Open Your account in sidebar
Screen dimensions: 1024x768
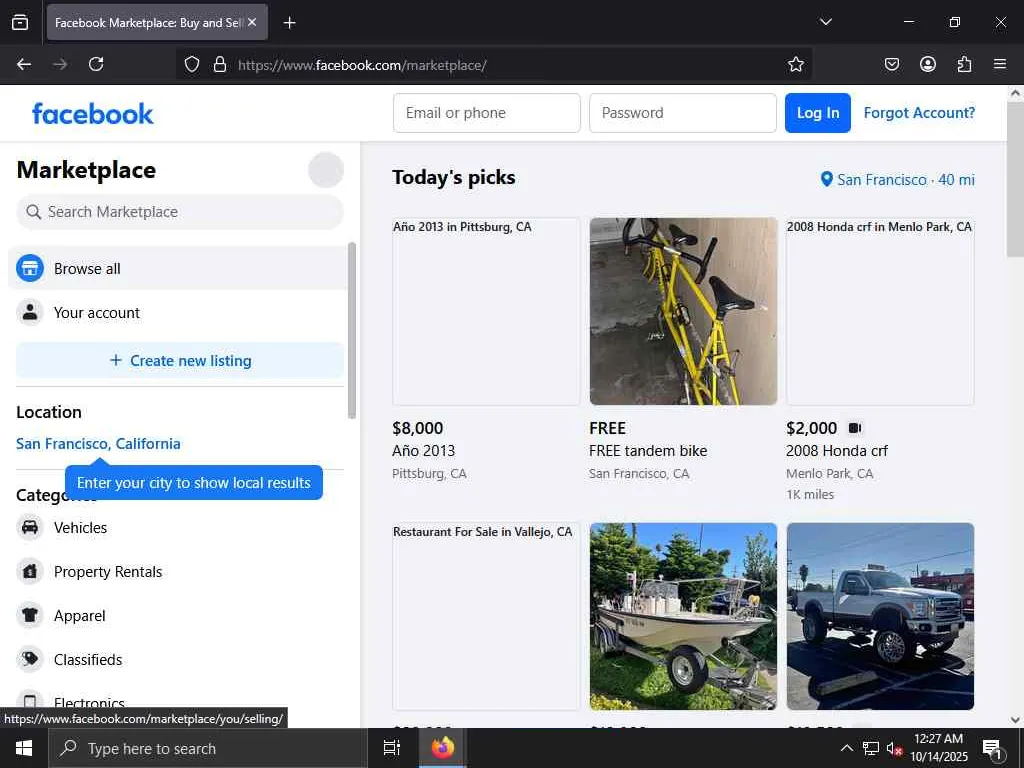[178, 313]
